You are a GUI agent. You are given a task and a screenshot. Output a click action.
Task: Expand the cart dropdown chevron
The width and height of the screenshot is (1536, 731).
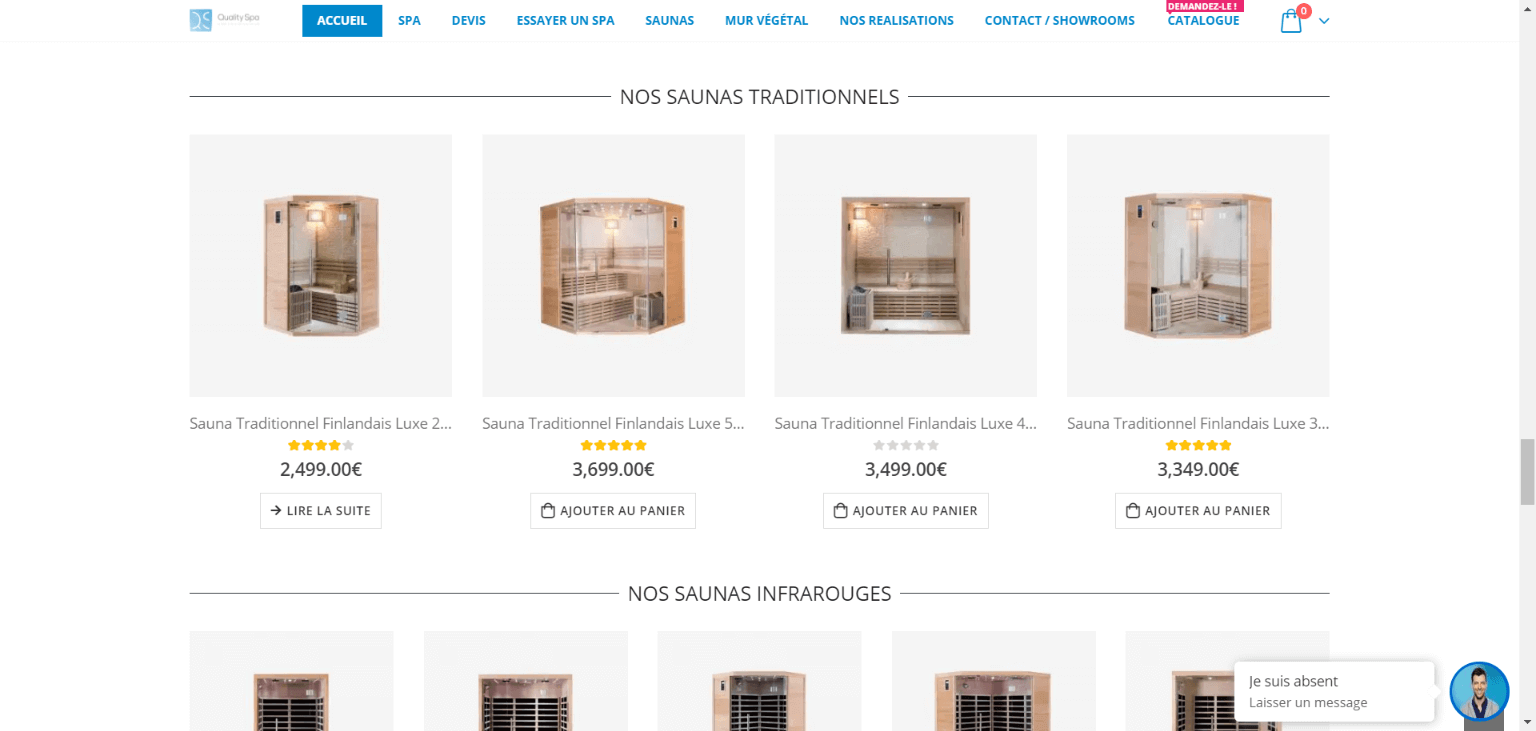tap(1324, 21)
